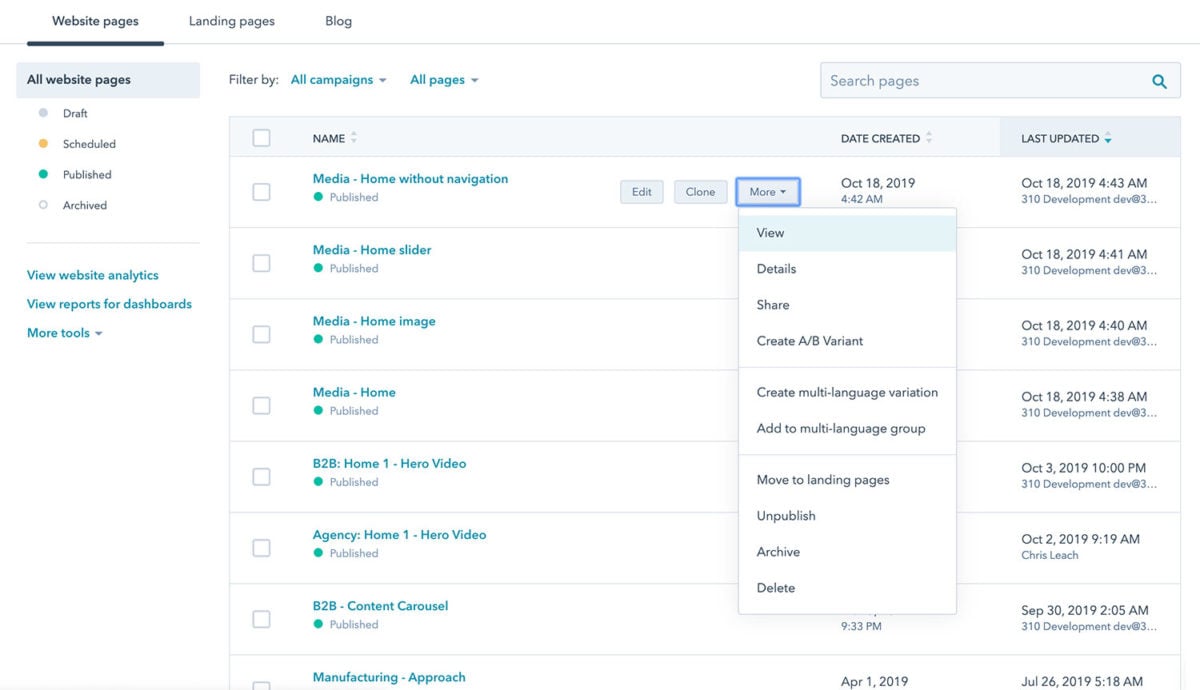Select Delete from the menu
The image size is (1200, 690).
[847, 588]
